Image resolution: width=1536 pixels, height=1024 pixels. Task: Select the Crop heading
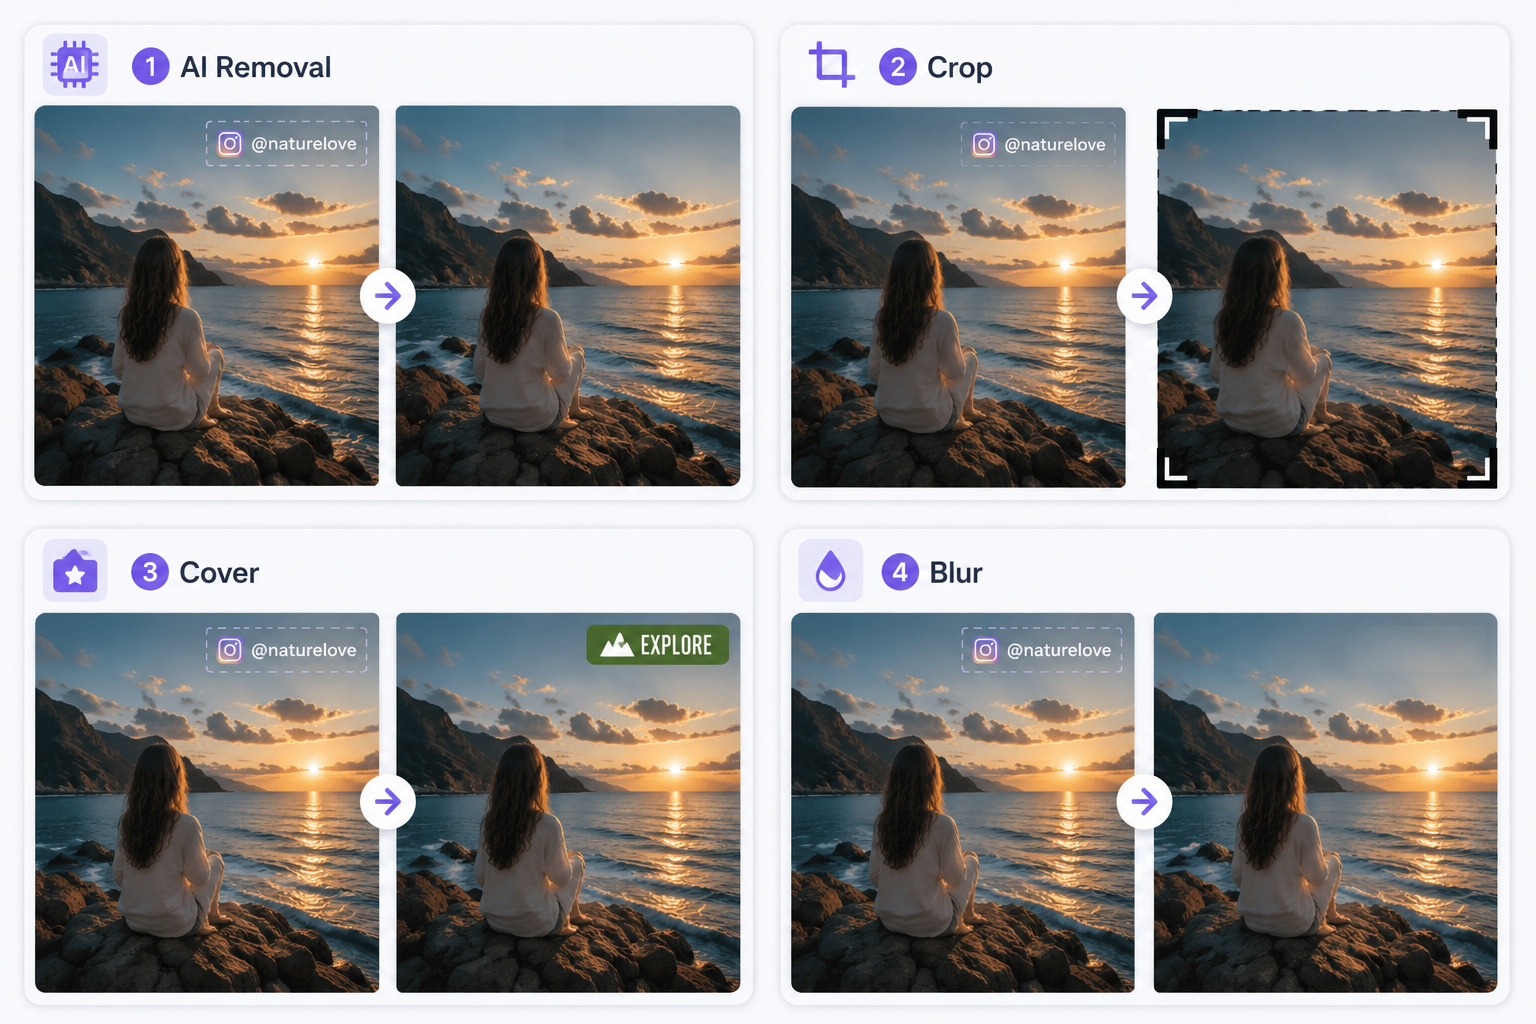(959, 67)
